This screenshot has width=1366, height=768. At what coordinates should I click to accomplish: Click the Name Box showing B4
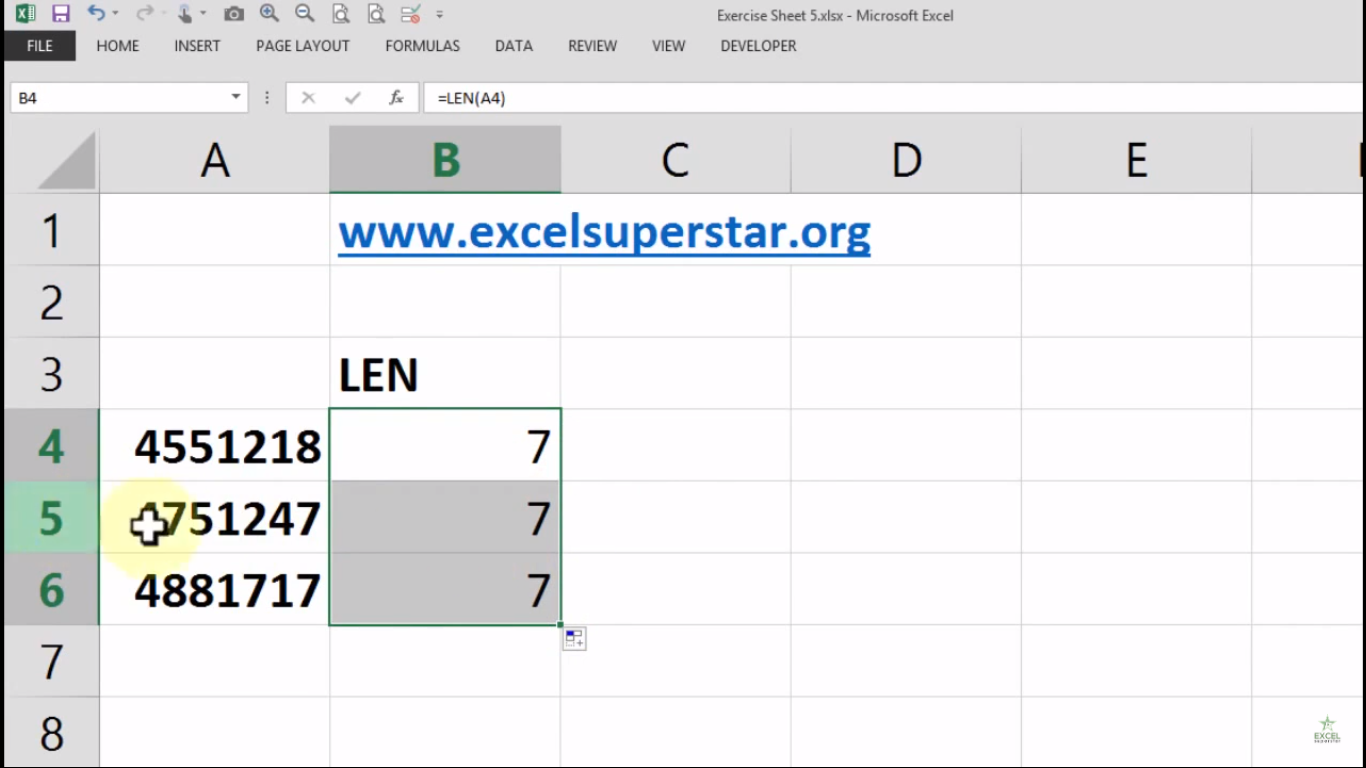pos(118,98)
